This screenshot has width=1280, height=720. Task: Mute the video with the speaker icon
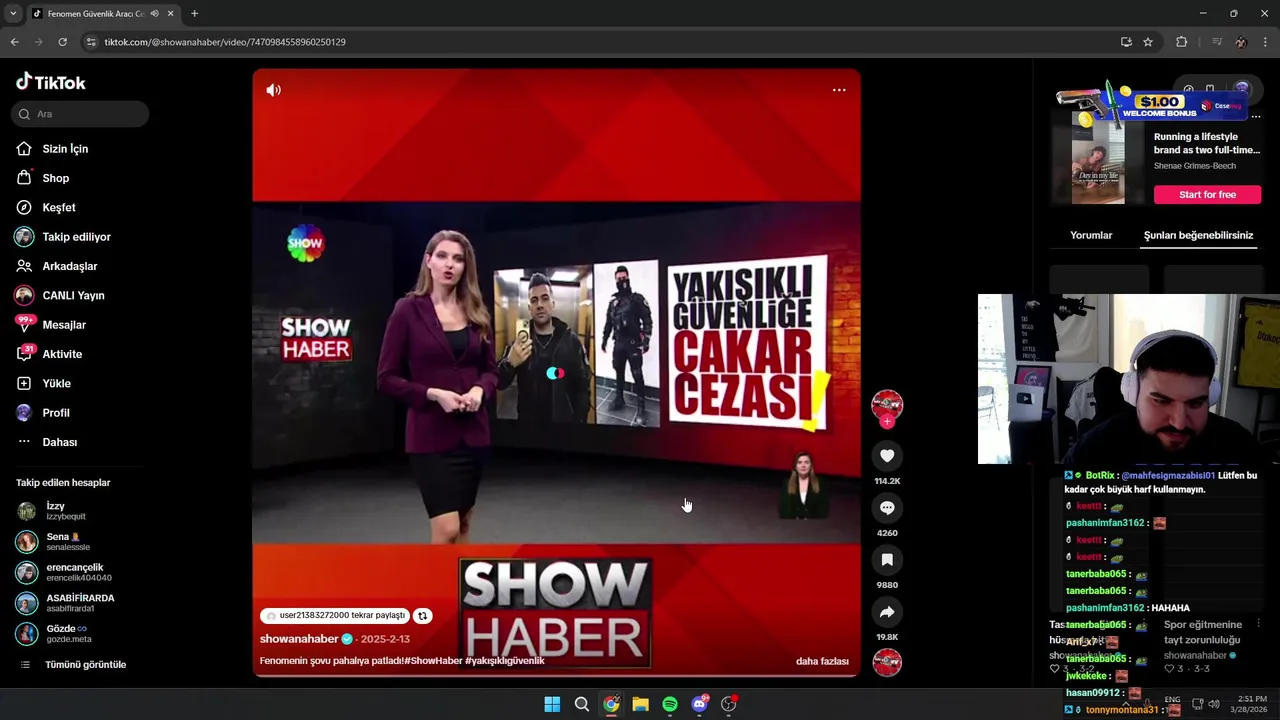pyautogui.click(x=273, y=90)
